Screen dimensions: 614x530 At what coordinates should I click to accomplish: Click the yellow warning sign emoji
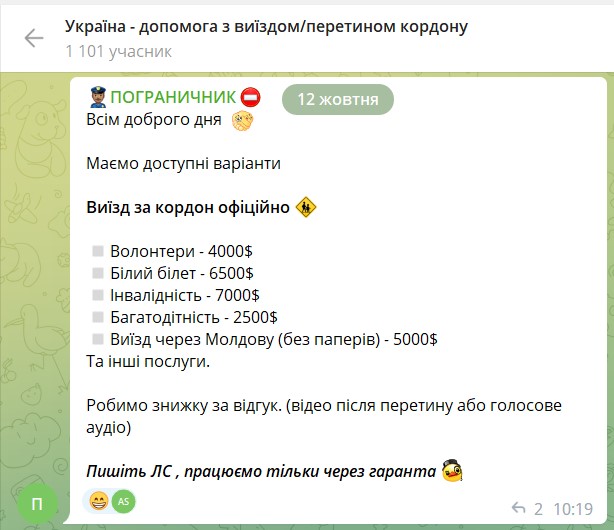point(306,208)
